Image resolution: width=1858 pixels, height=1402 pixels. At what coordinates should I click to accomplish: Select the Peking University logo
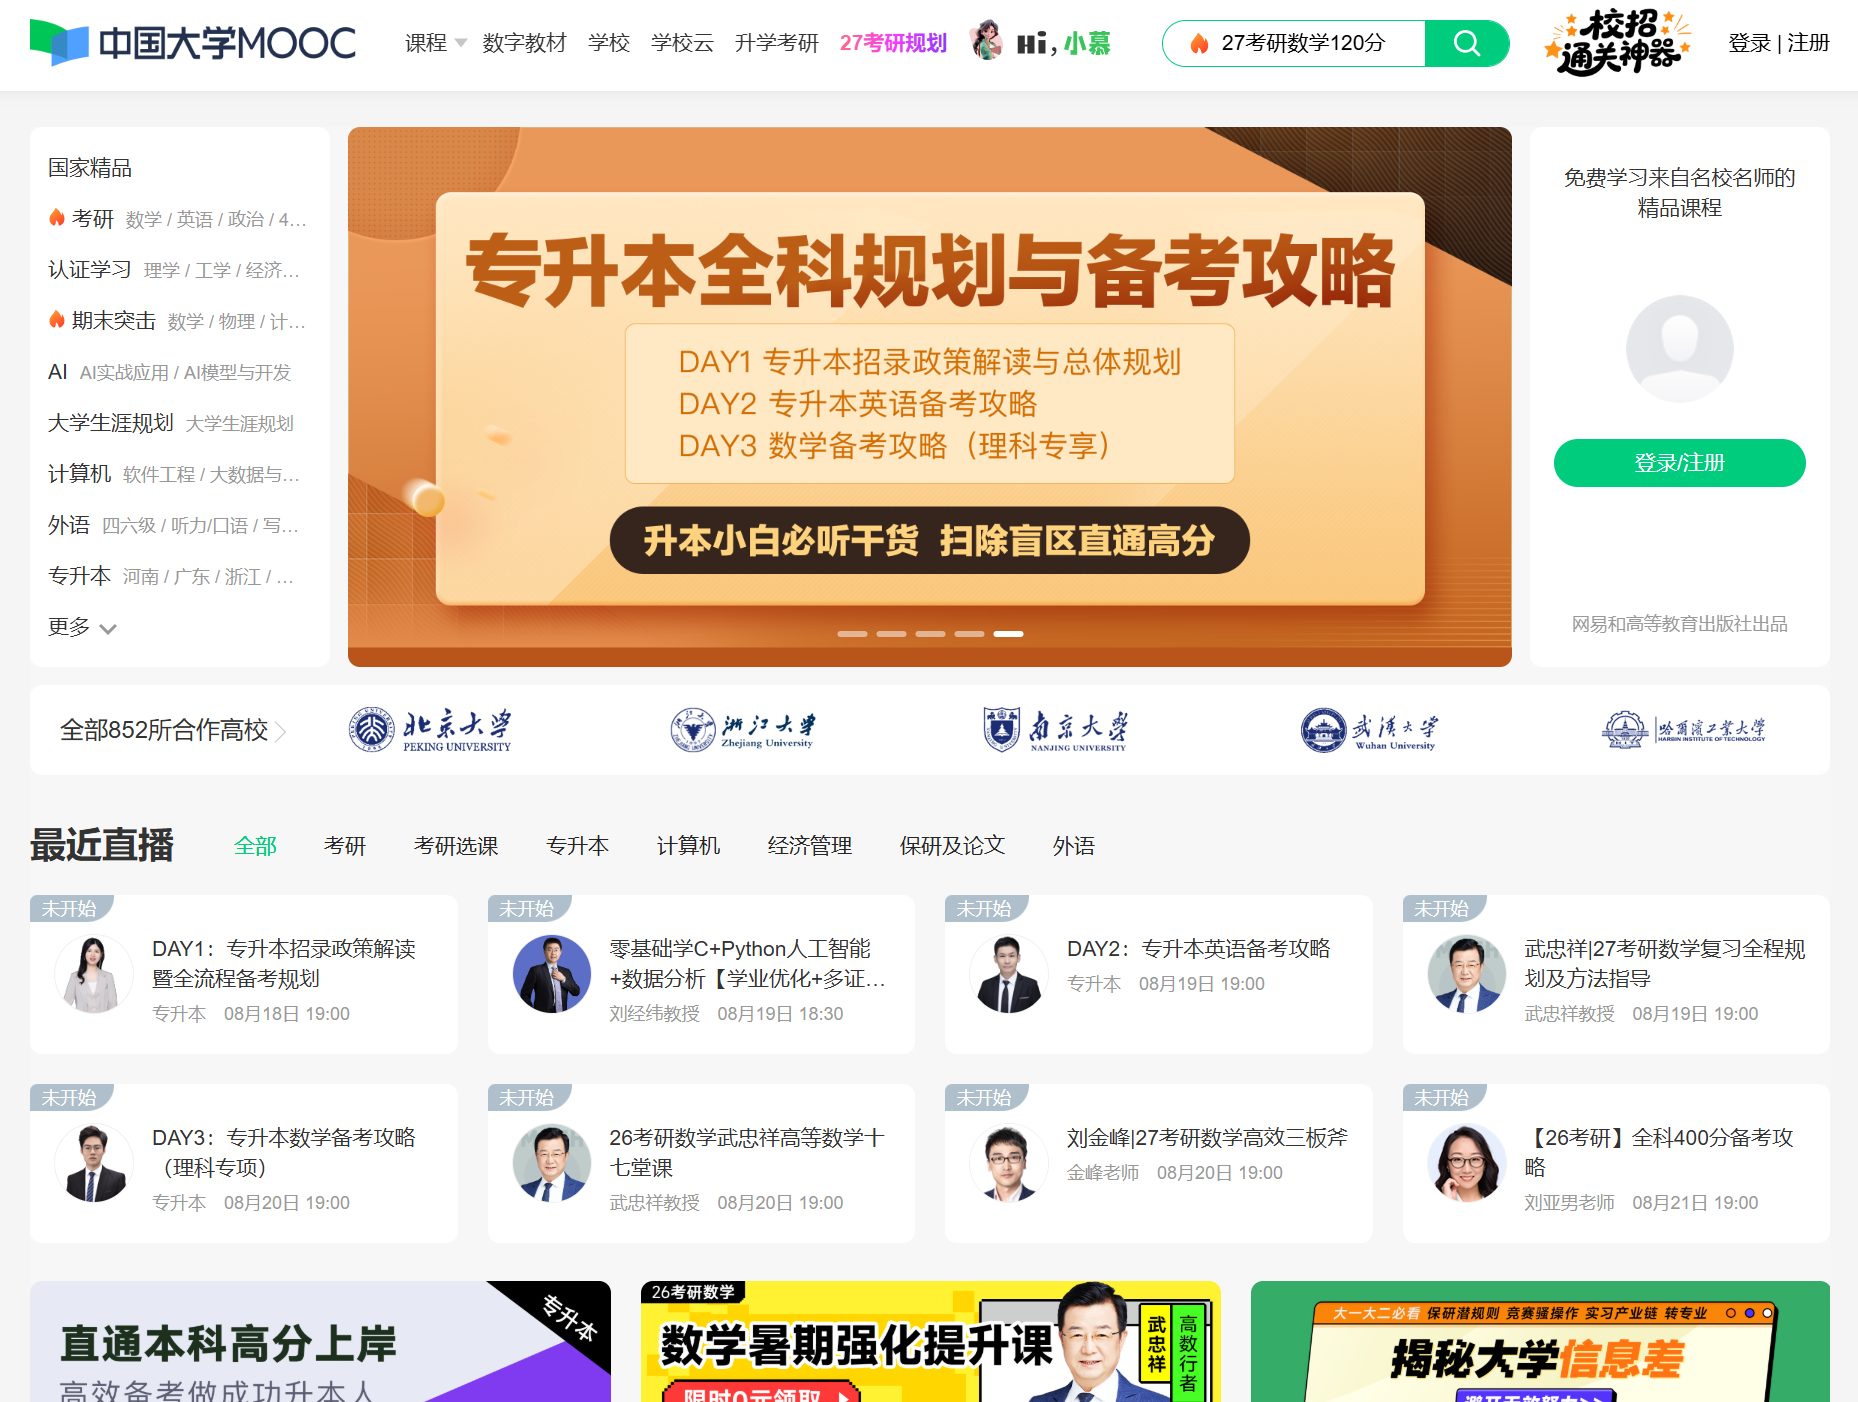pos(430,729)
